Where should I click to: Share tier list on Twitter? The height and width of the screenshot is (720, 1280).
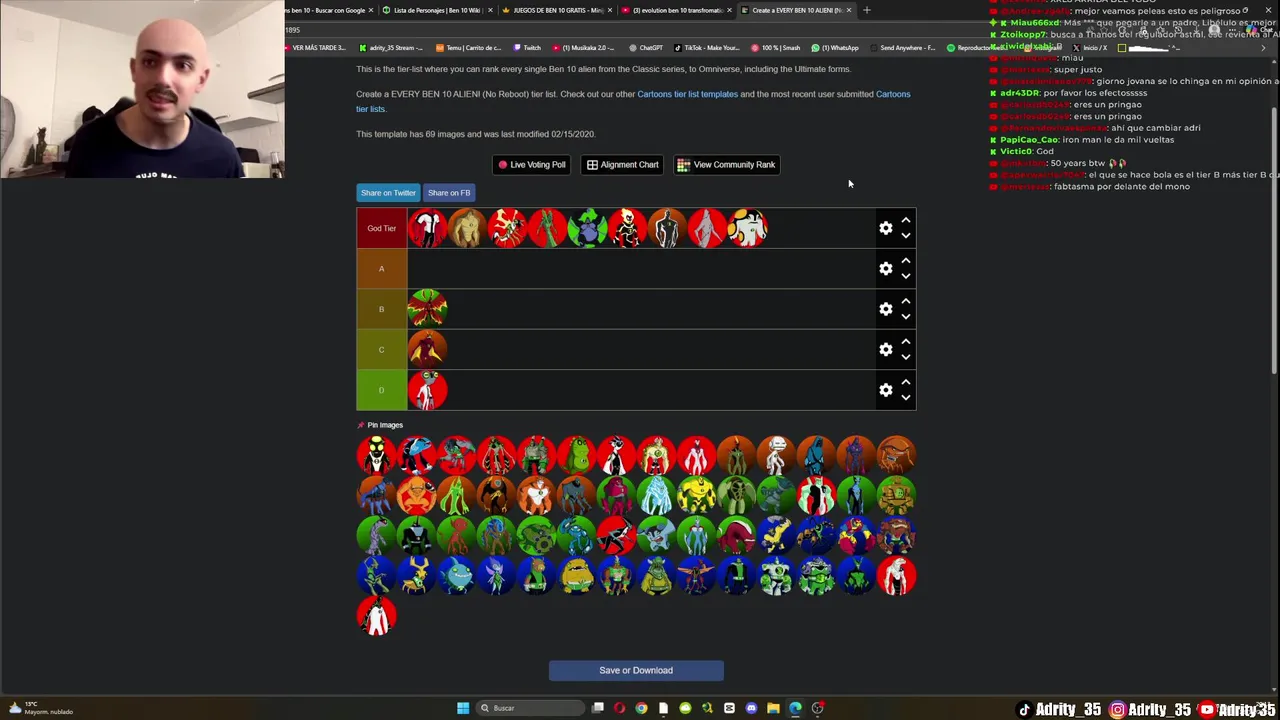(x=388, y=193)
